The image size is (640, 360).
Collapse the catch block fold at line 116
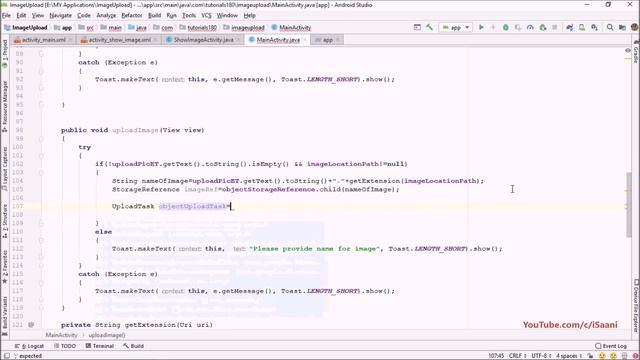point(41,282)
